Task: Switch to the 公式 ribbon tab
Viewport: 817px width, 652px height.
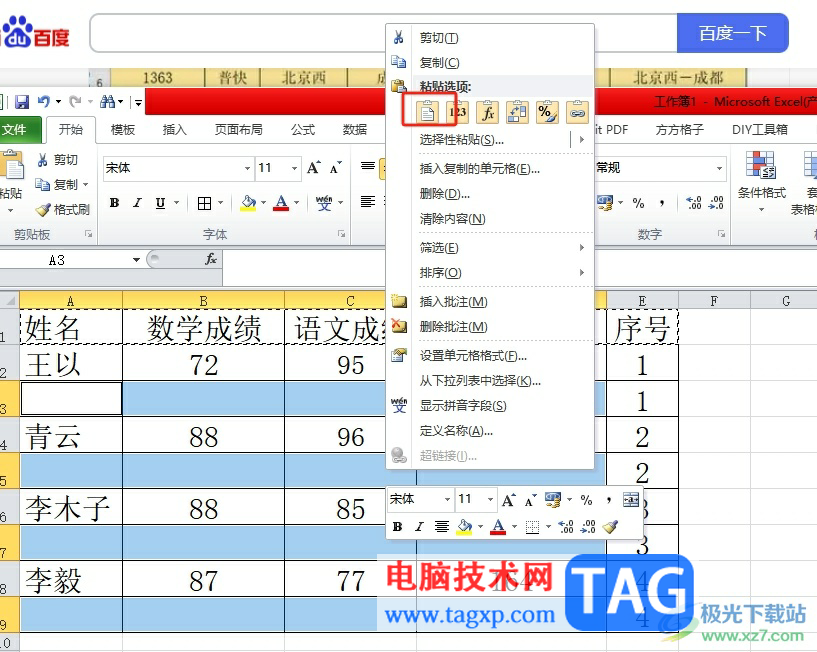Action: pyautogui.click(x=303, y=129)
